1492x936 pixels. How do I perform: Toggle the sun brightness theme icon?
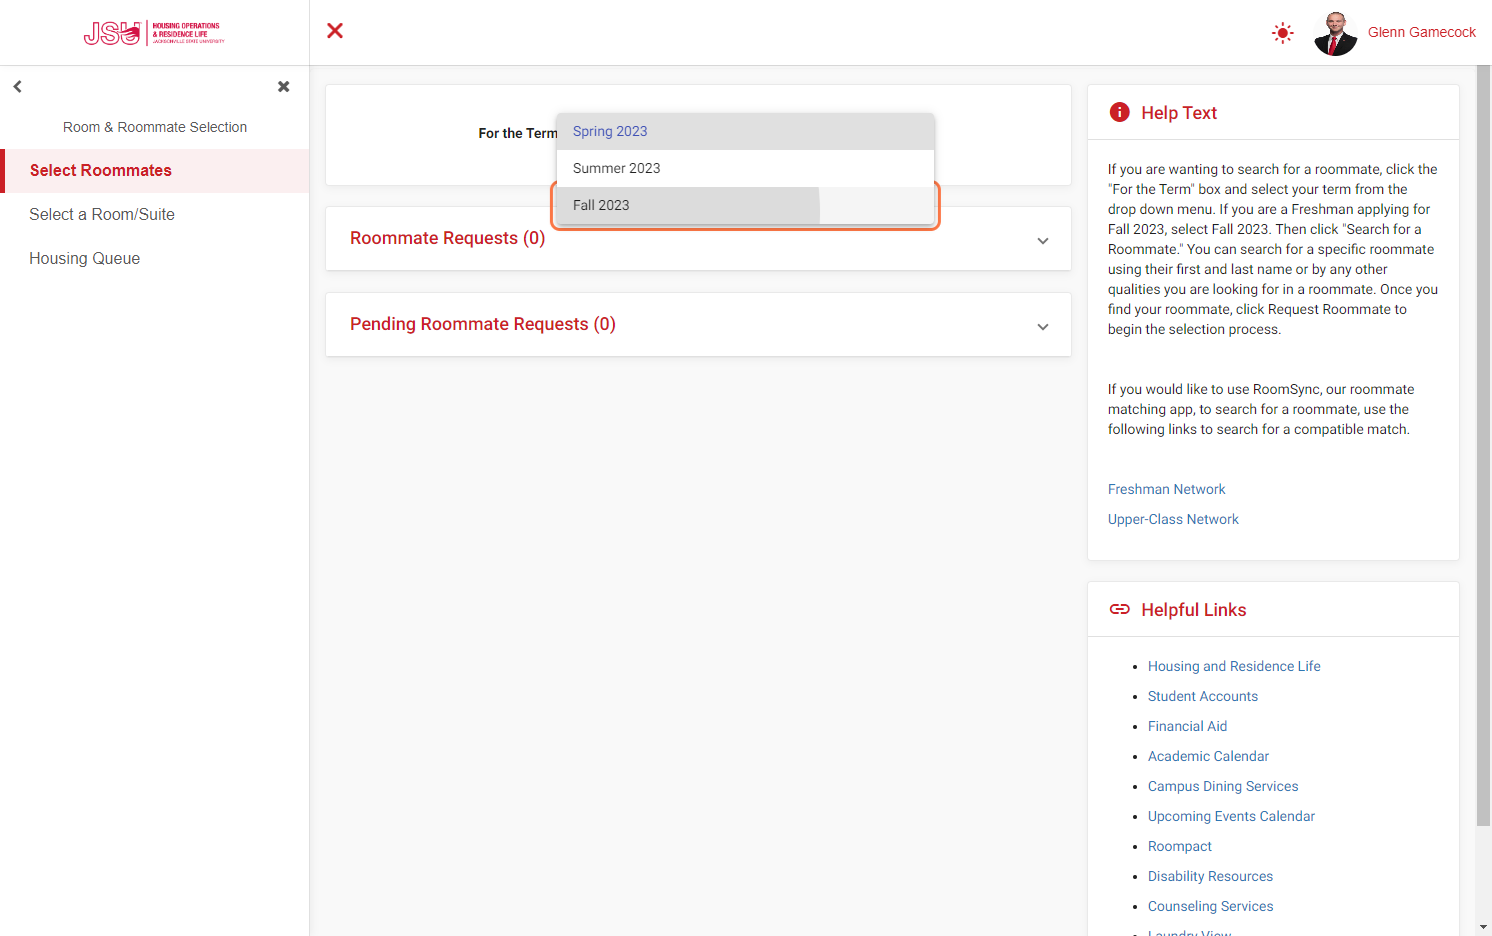point(1283,33)
